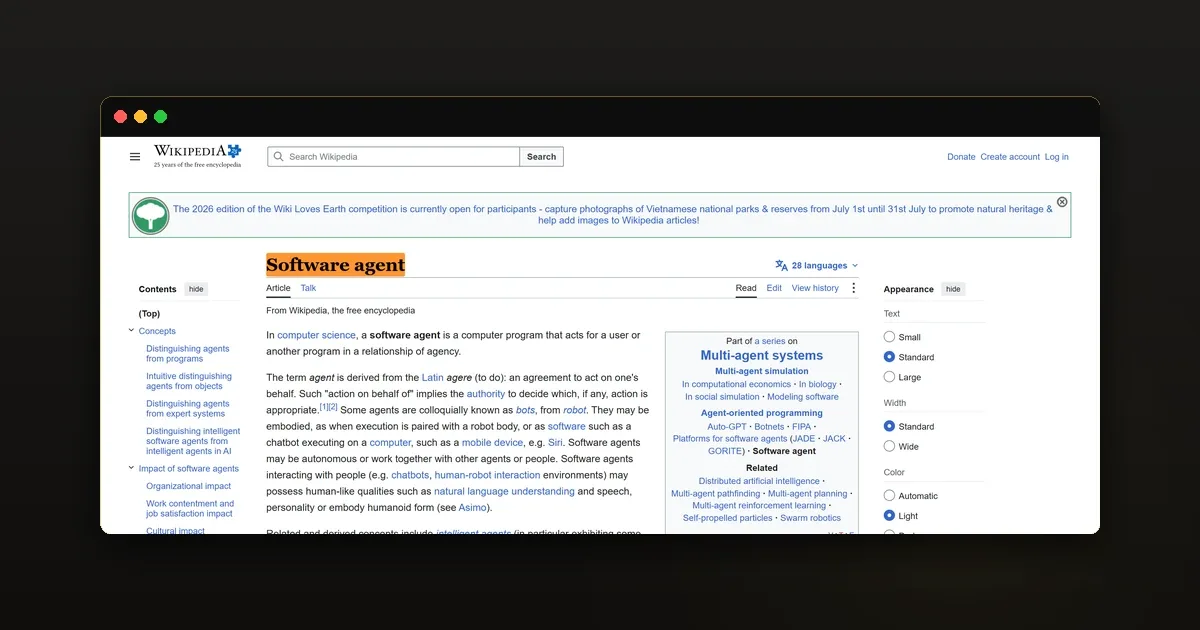1200x630 pixels.
Task: Select the Read tab
Action: (746, 288)
